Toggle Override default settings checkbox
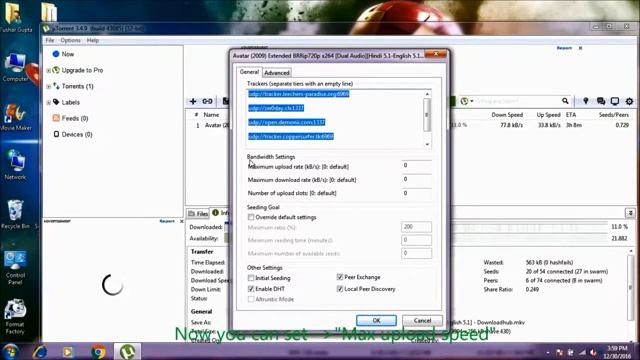This screenshot has width=640, height=360. [x=251, y=217]
